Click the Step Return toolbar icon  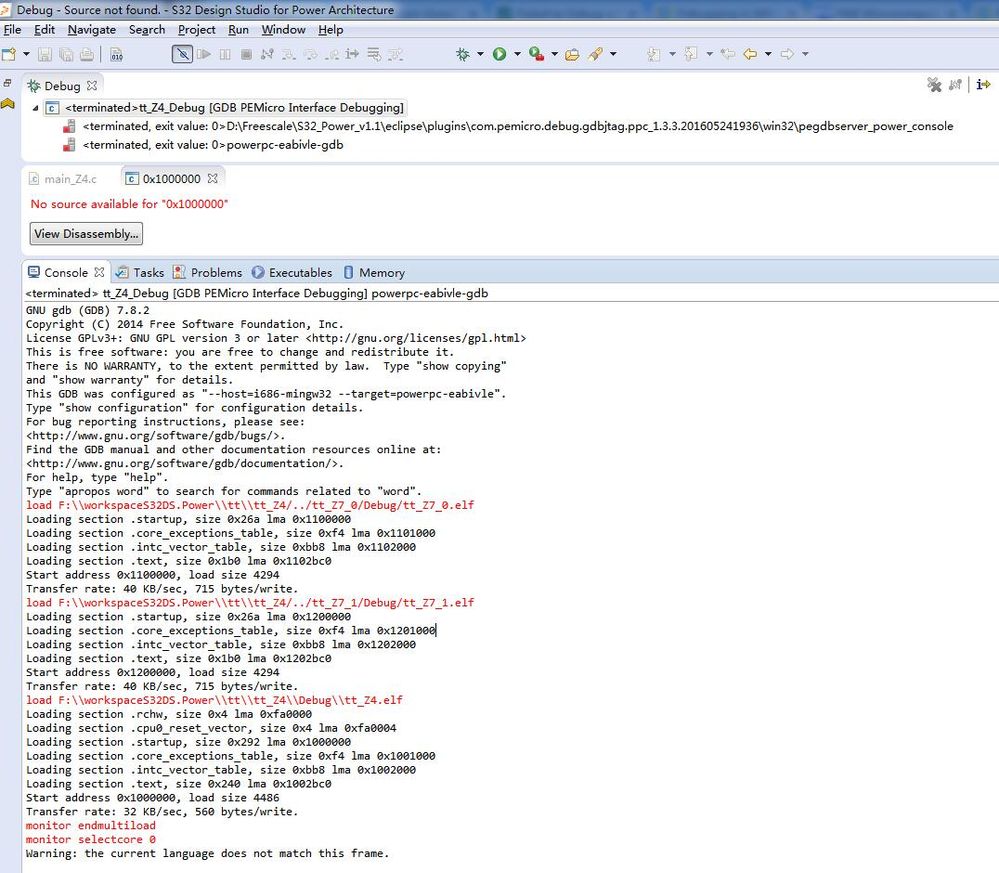tap(331, 54)
